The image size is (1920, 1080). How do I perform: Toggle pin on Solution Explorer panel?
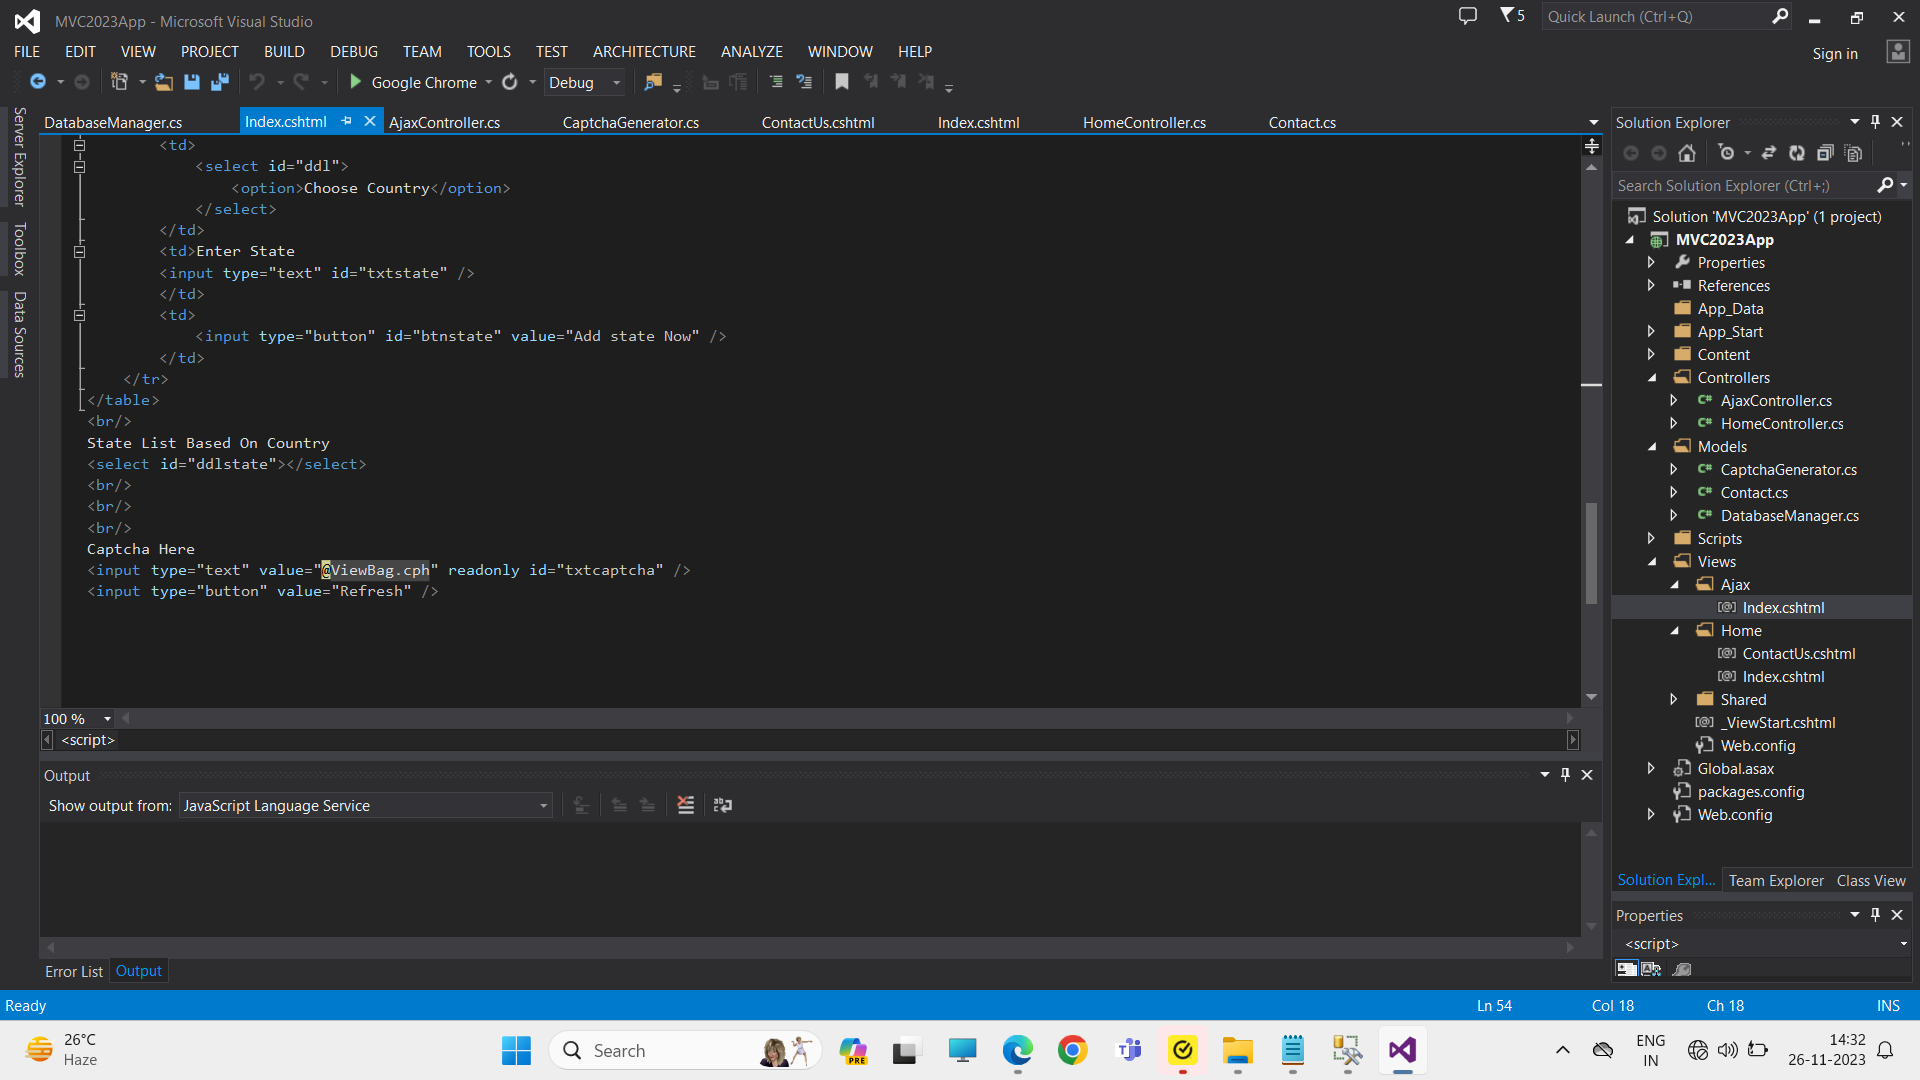coord(1875,122)
